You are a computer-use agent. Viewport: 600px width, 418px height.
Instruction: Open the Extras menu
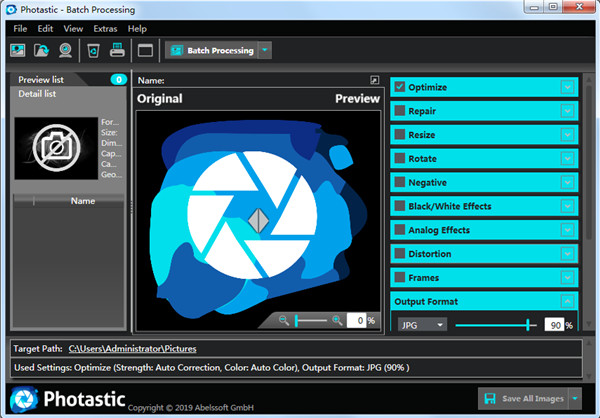coord(105,29)
